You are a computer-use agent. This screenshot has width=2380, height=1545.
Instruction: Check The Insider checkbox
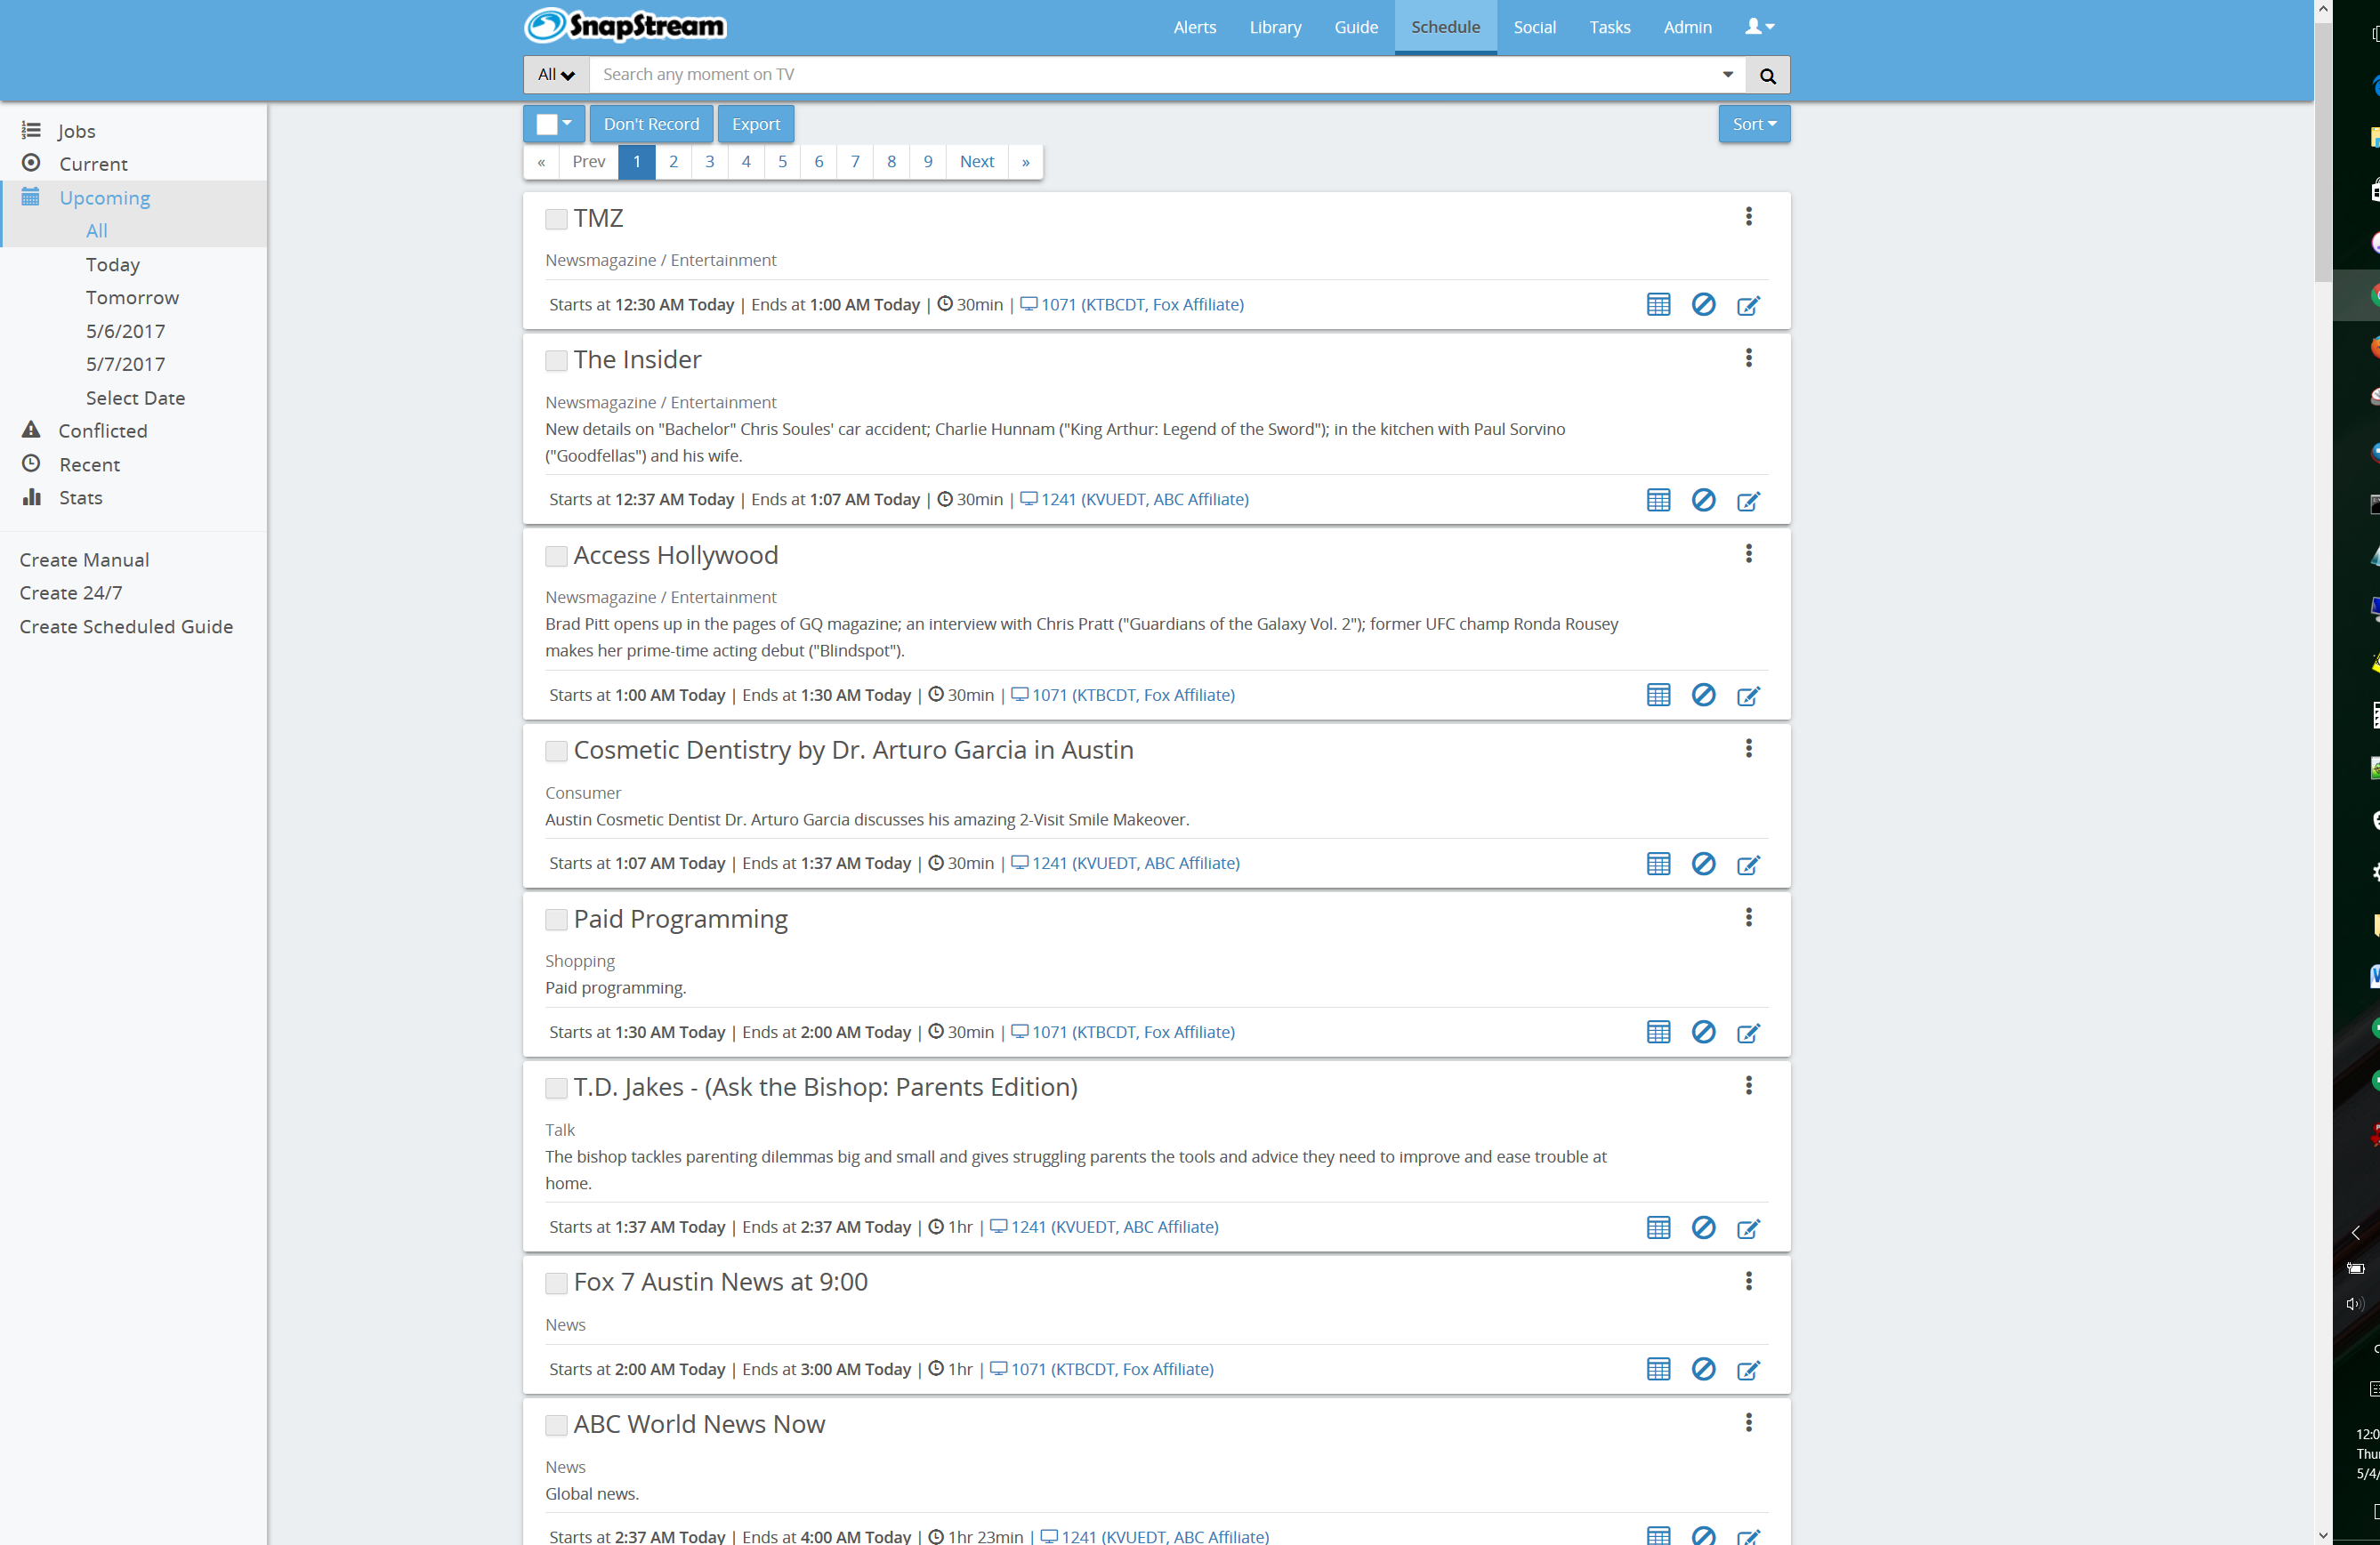tap(556, 361)
